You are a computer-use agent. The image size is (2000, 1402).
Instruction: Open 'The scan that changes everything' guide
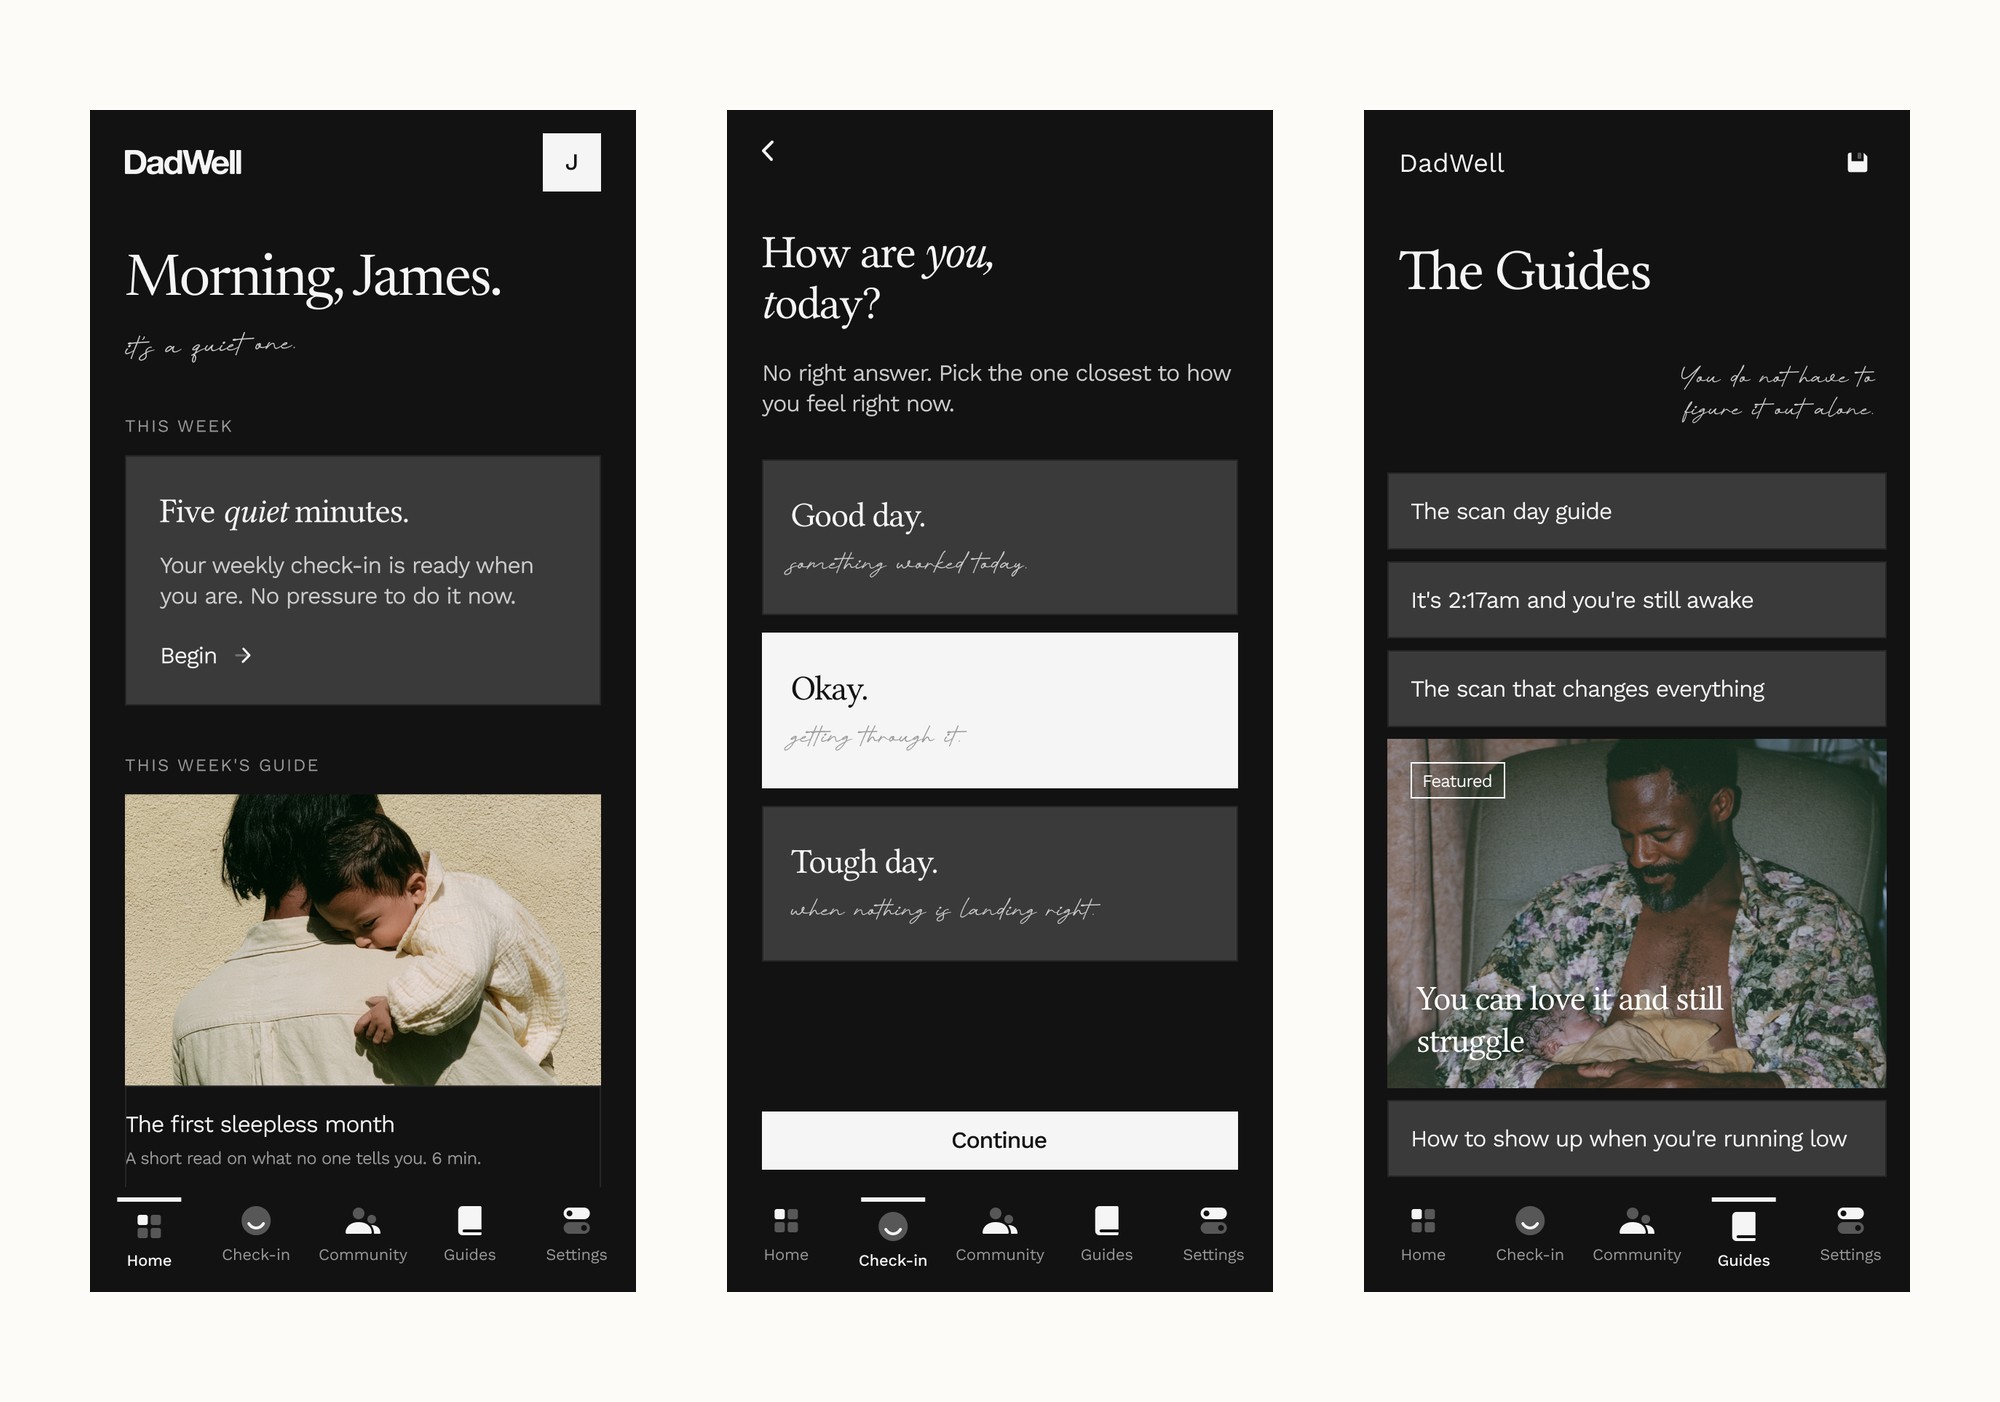(1637, 689)
